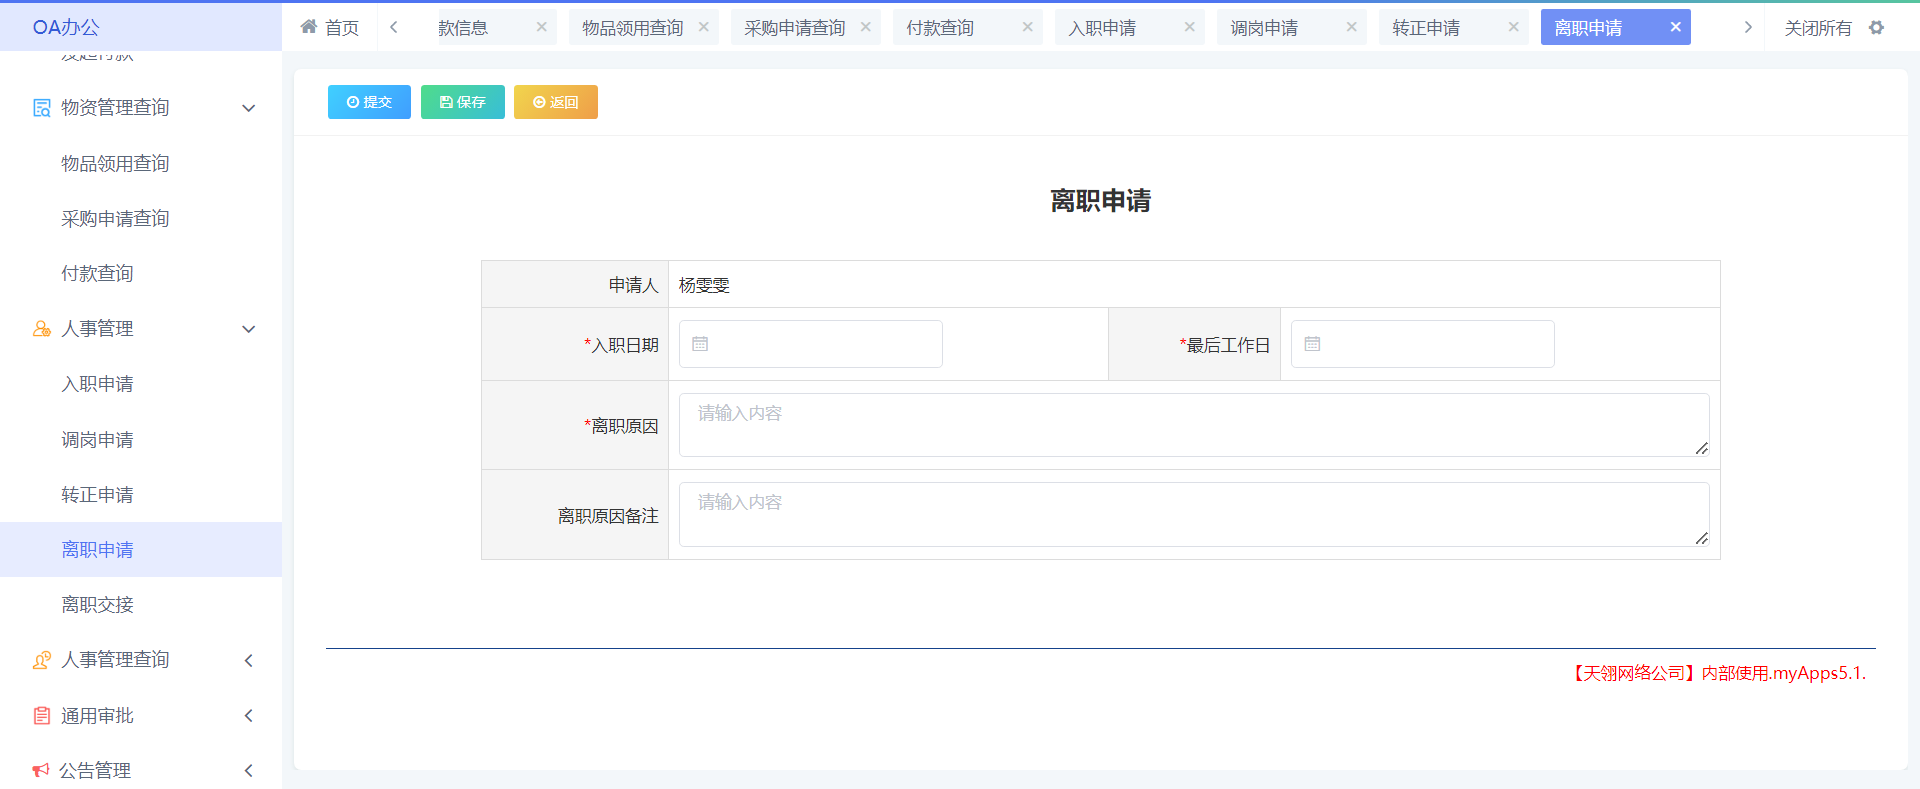Switch to the 入职申请 tab
Image resolution: width=1920 pixels, height=789 pixels.
pos(1102,28)
